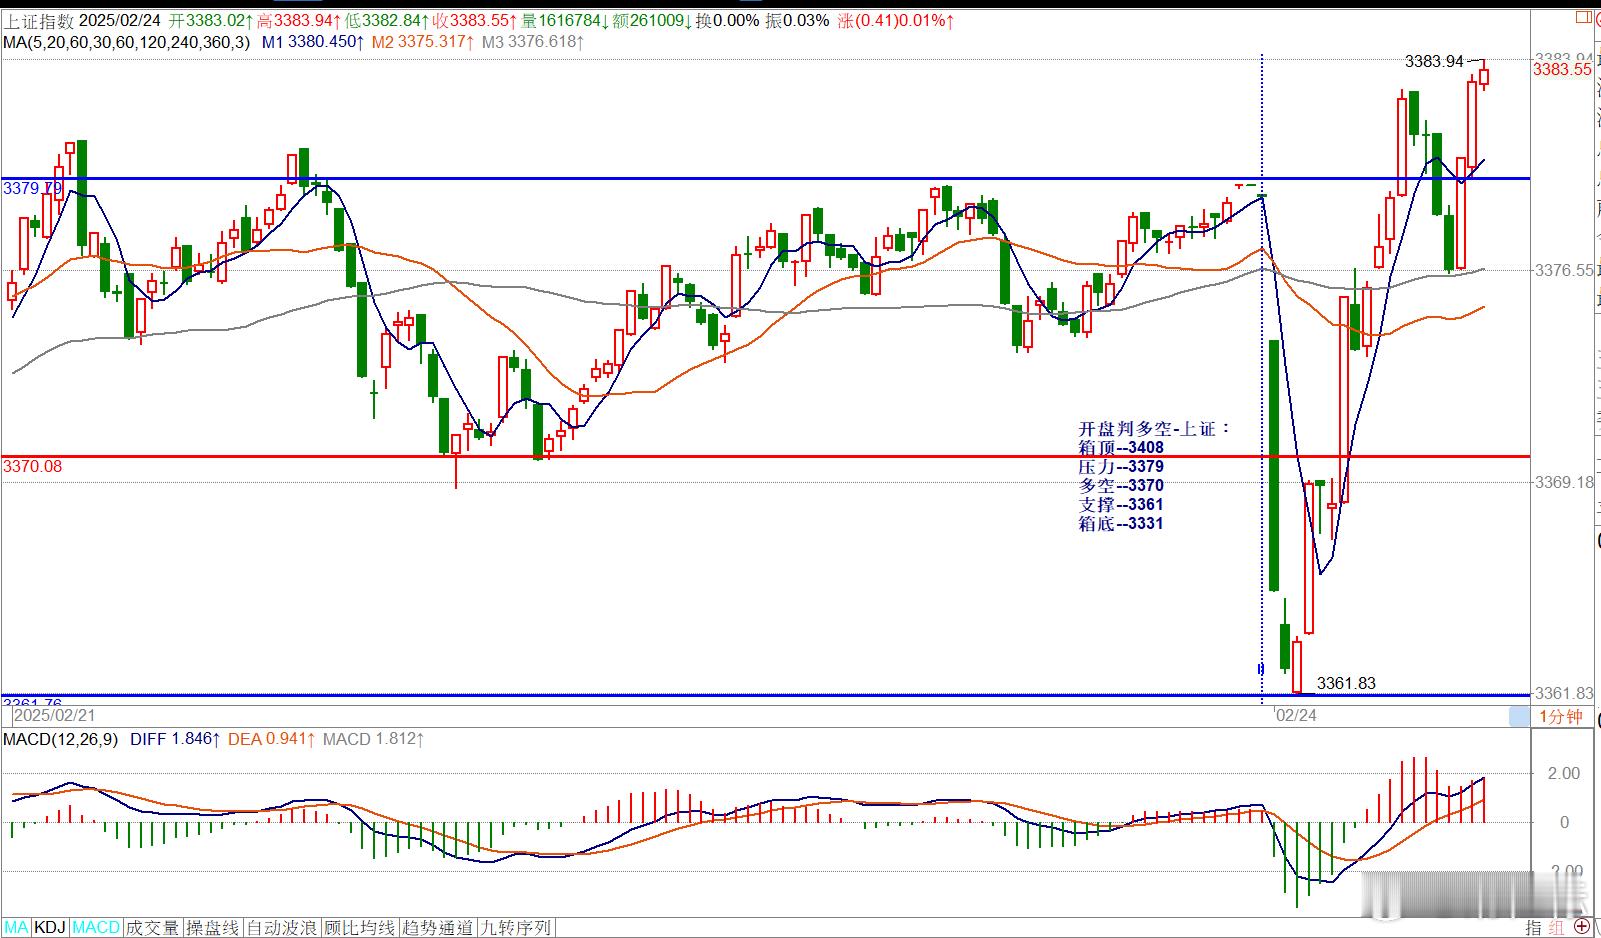This screenshot has width=1601, height=938.
Task: Click the low value 低3382.84
Action: [387, 20]
